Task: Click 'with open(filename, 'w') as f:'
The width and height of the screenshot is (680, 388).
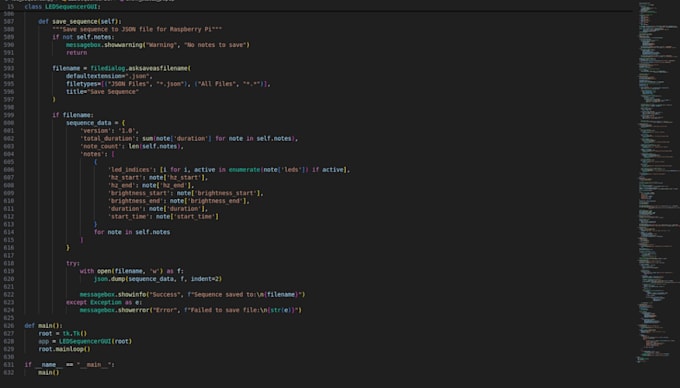Action: [x=132, y=271]
